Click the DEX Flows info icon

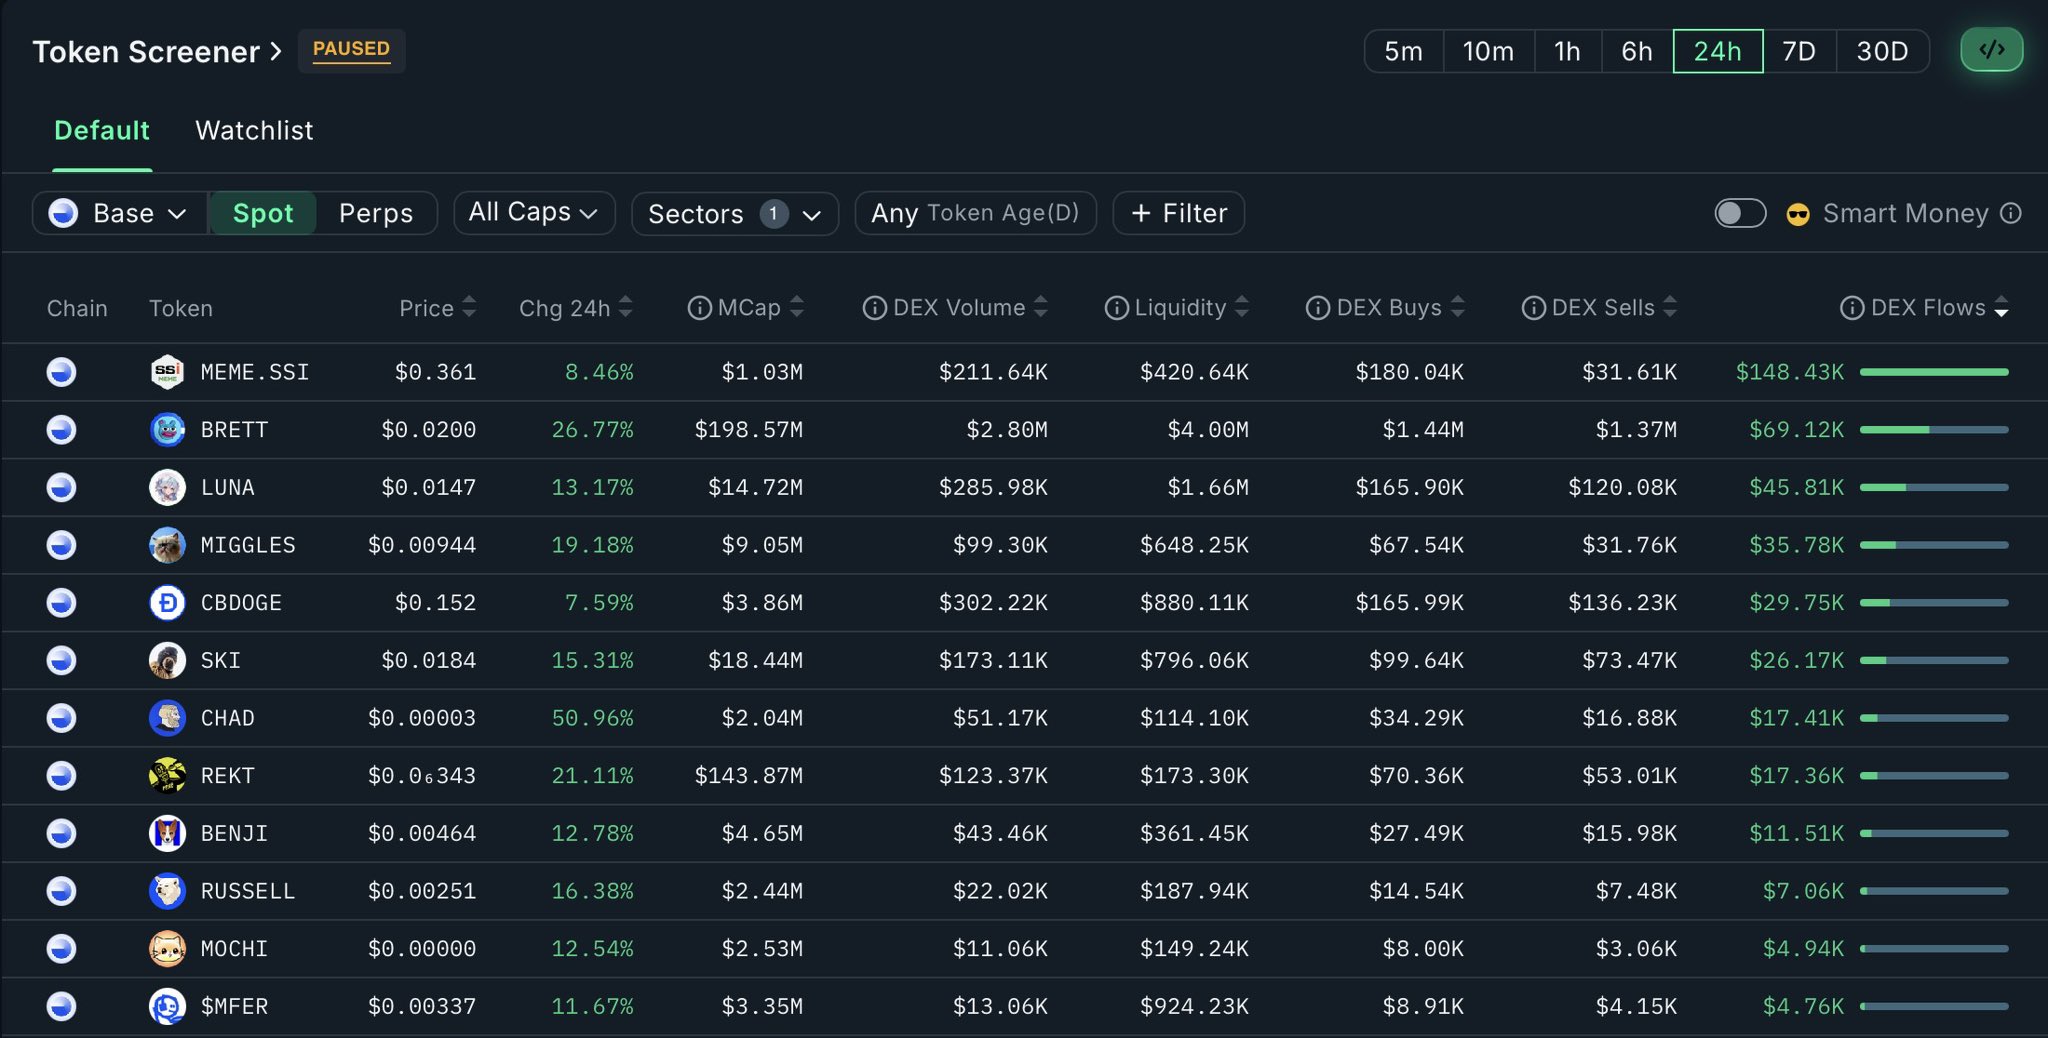[x=1851, y=308]
